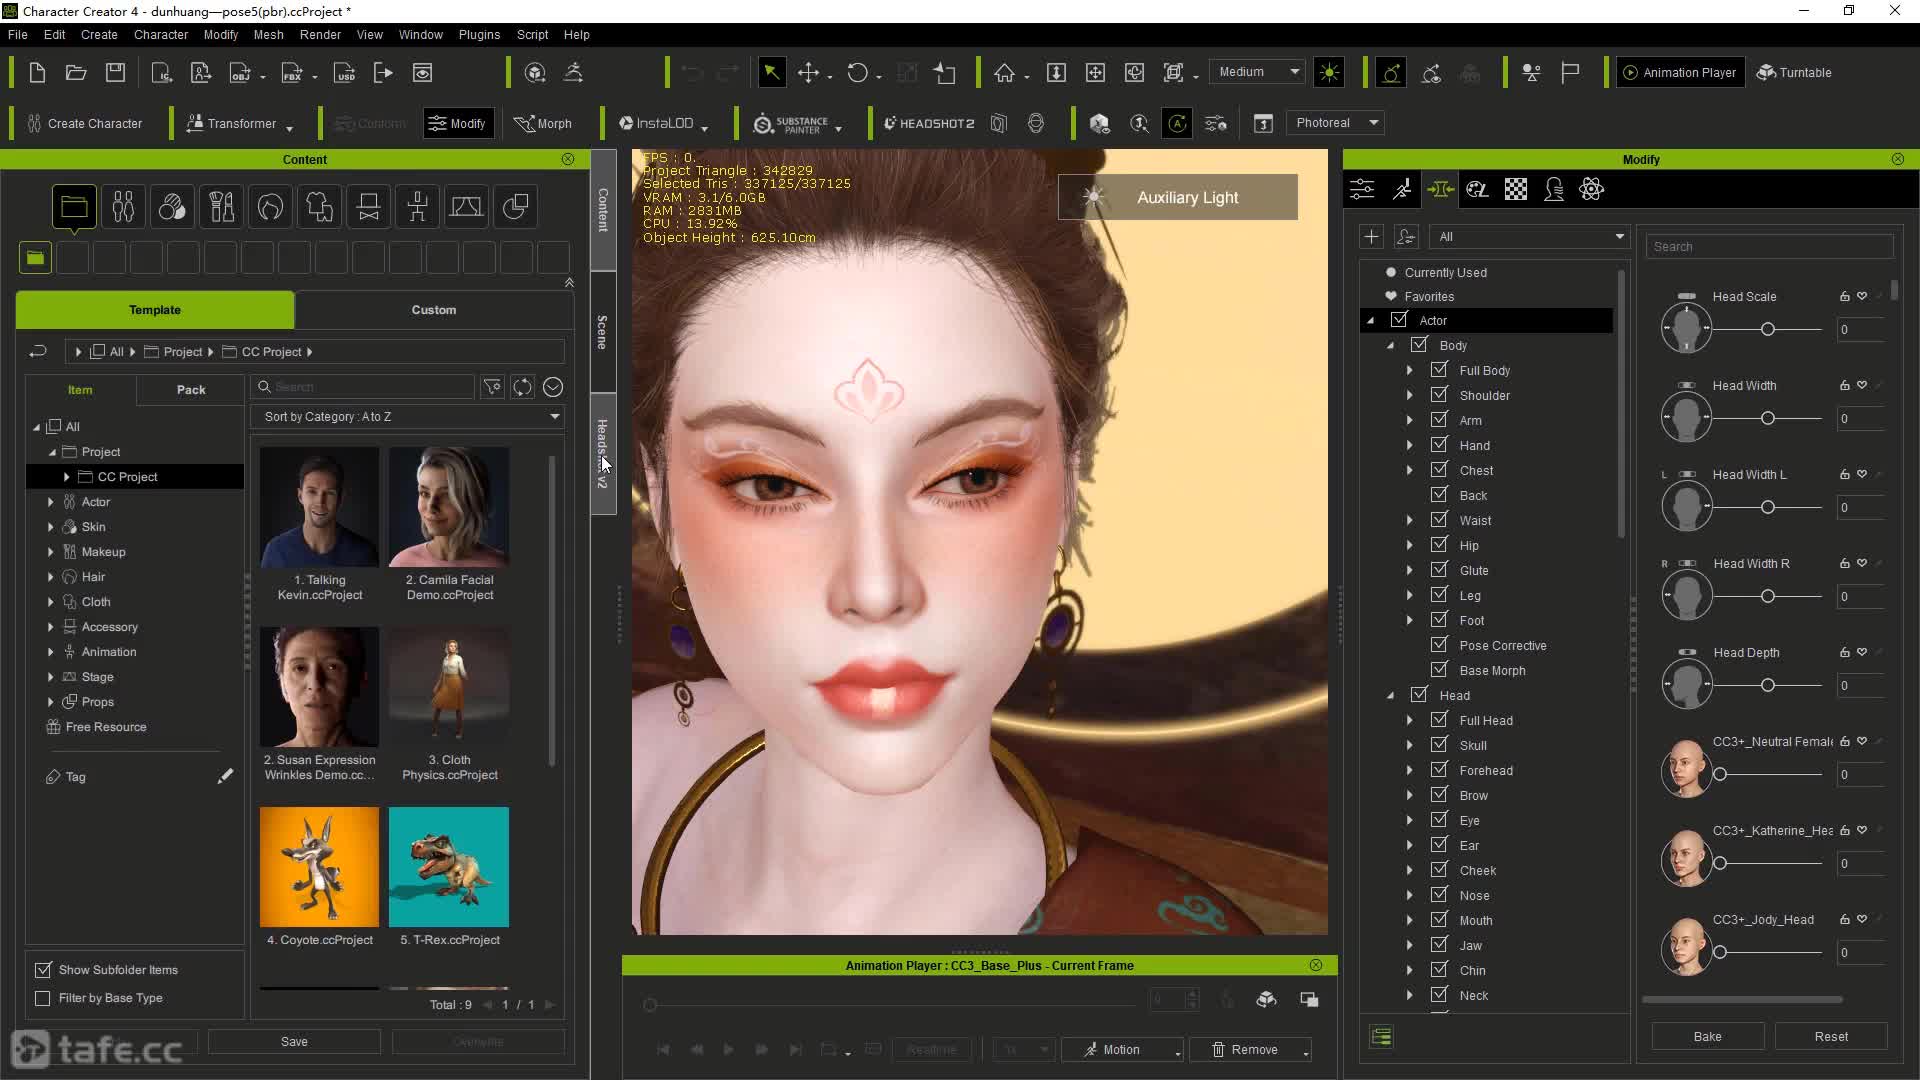Open the Plugins menu
Image resolution: width=1920 pixels, height=1080 pixels.
coord(479,34)
